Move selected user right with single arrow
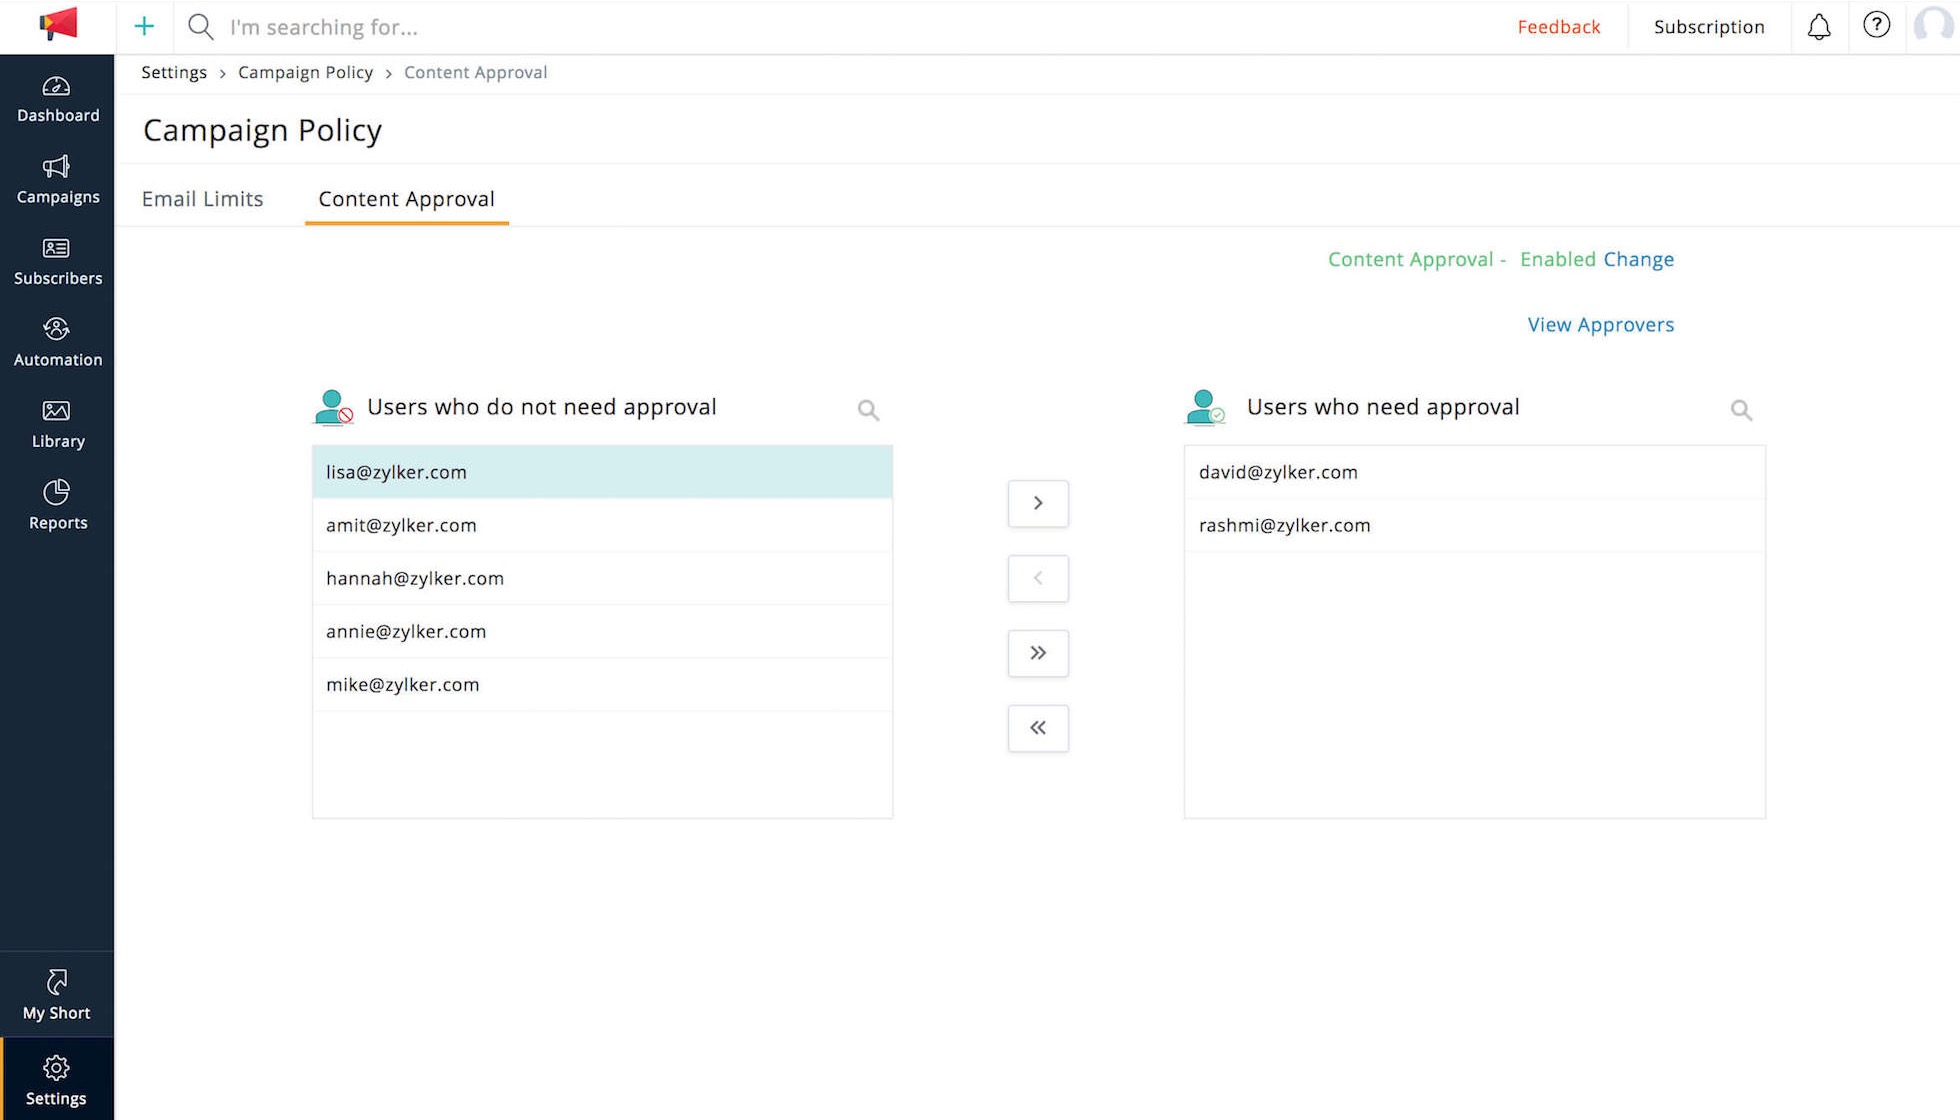The width and height of the screenshot is (1960, 1120). click(x=1038, y=503)
